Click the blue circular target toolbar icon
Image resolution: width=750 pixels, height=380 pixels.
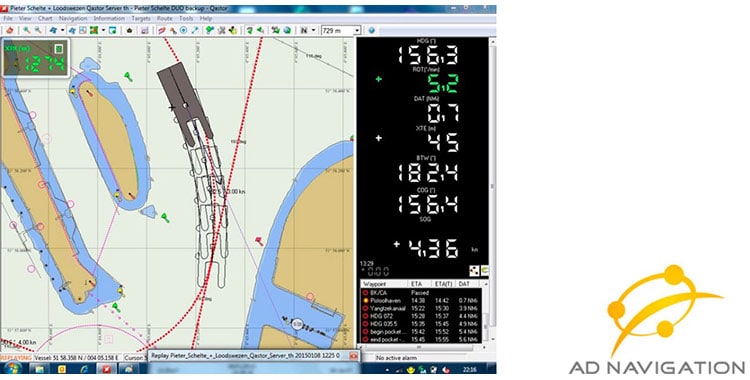[x=184, y=30]
